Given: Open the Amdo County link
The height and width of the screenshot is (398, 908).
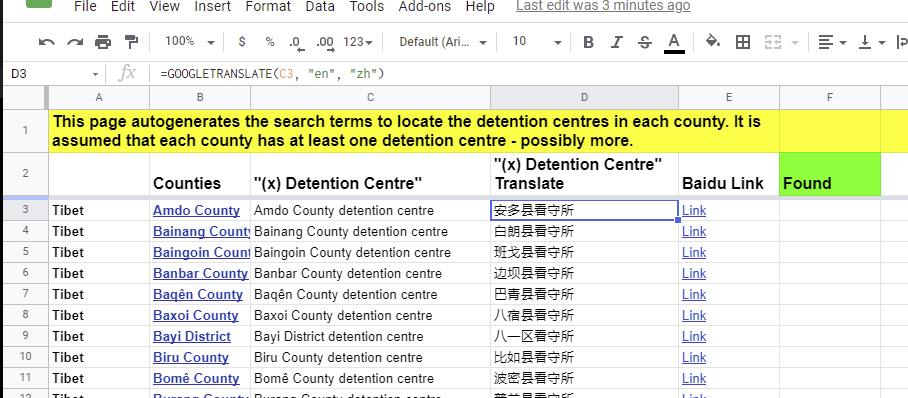Looking at the screenshot, I should 196,210.
